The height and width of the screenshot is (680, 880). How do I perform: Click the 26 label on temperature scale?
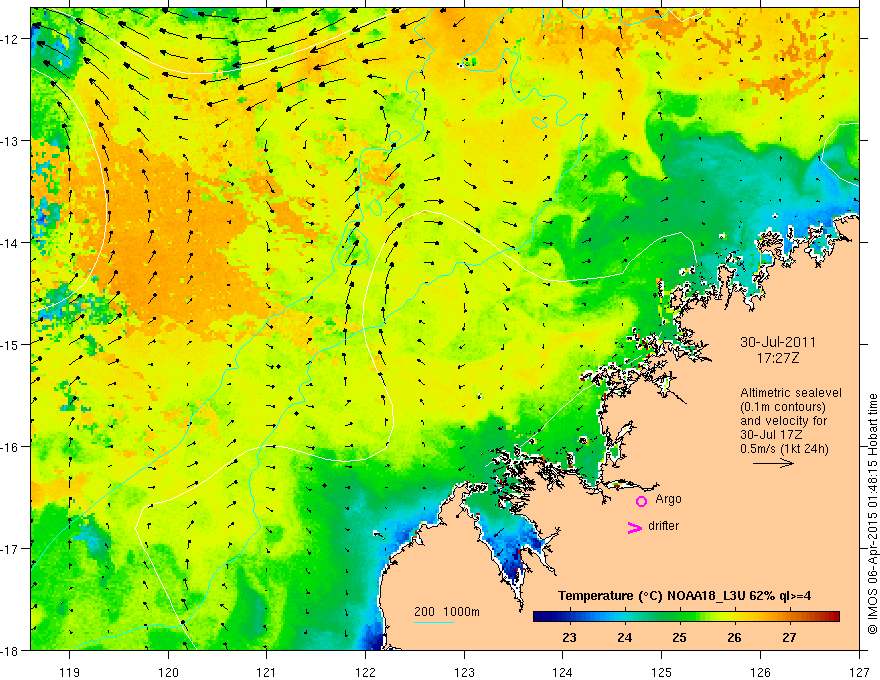(x=734, y=638)
